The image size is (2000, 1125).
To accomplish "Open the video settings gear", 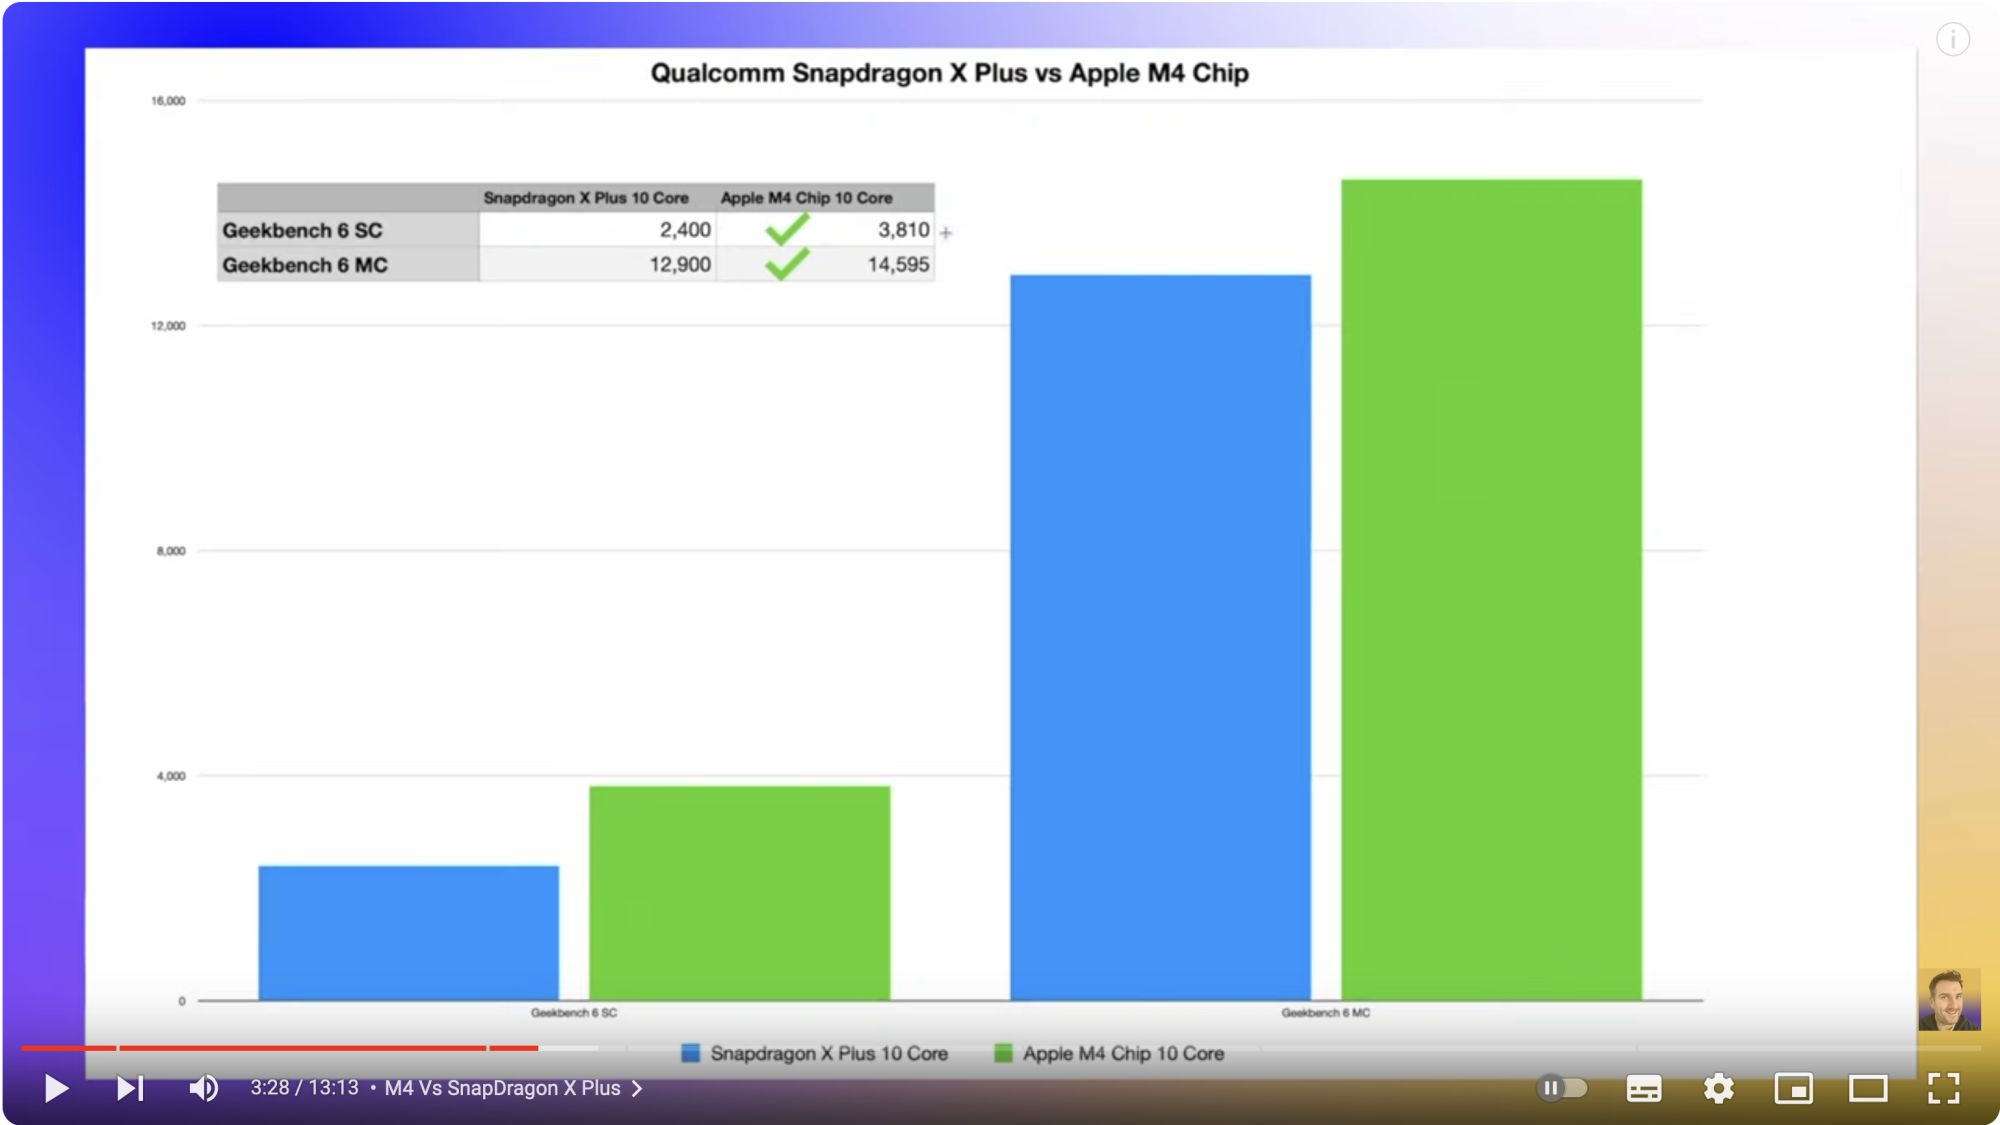I will [x=1718, y=1088].
